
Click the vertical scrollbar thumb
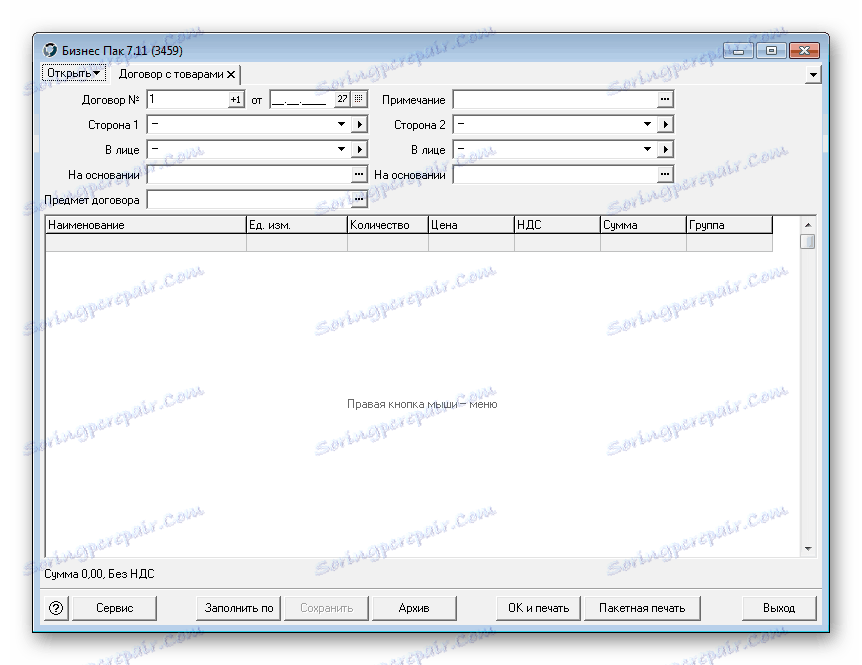(x=808, y=241)
